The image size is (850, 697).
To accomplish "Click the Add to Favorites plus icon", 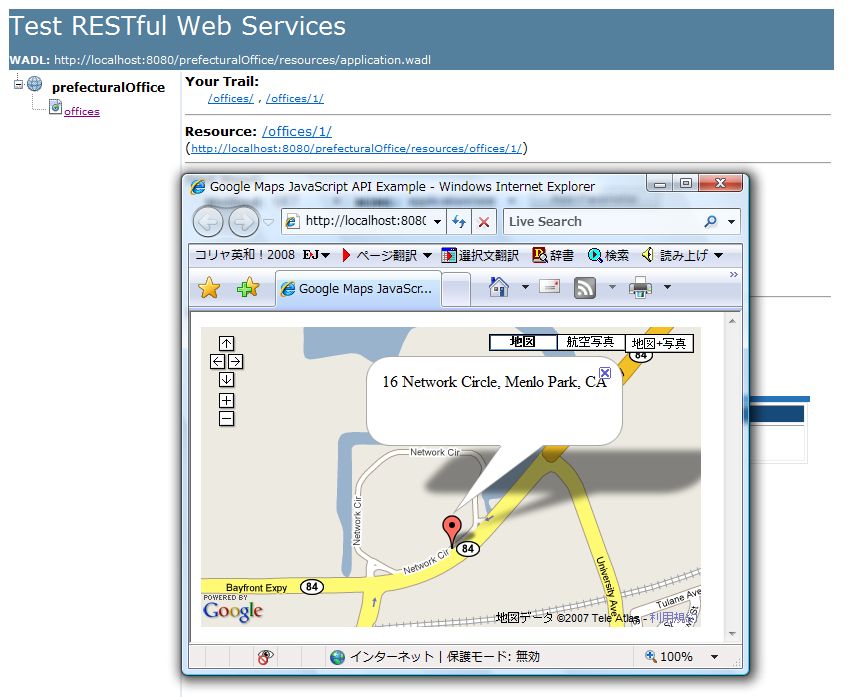I will tap(247, 288).
